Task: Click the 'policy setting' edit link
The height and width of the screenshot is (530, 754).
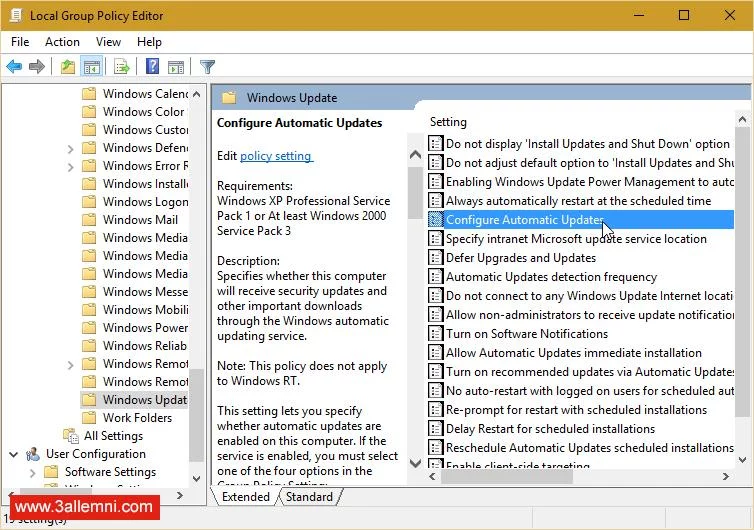Action: coord(276,156)
